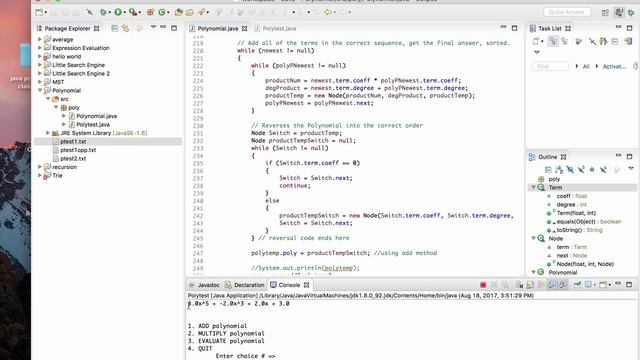Click the New Java Package icon
Screen dimensions: 640x360
click(150, 12)
